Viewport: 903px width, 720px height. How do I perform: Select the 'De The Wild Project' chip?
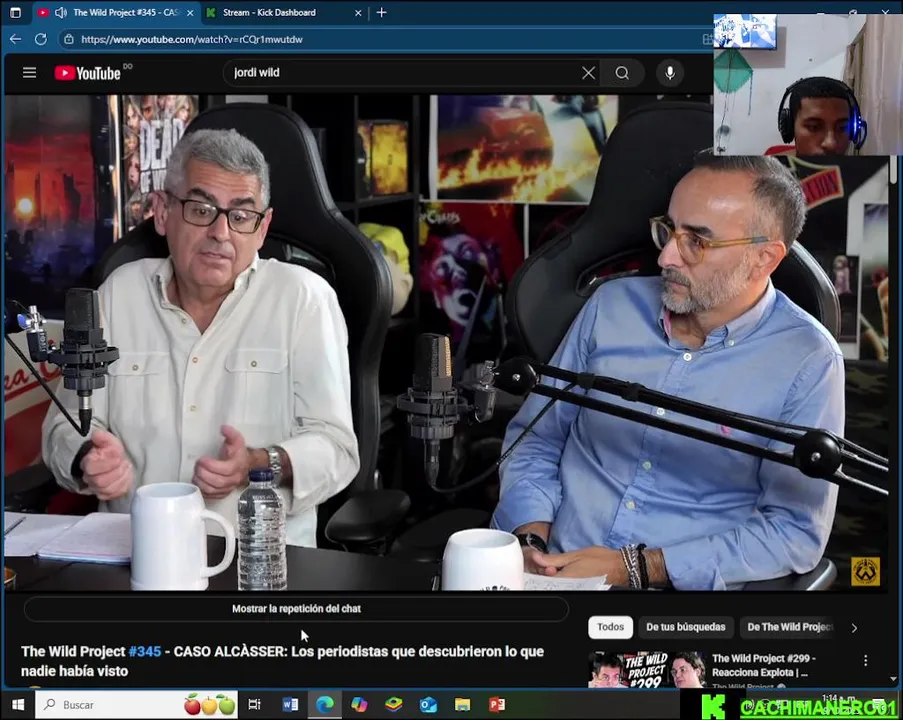click(x=788, y=627)
